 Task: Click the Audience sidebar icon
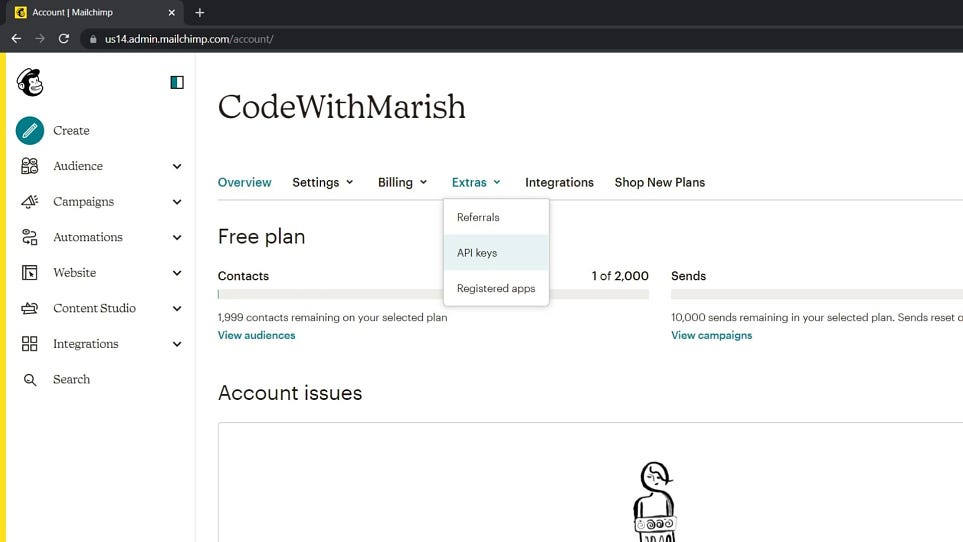point(29,166)
